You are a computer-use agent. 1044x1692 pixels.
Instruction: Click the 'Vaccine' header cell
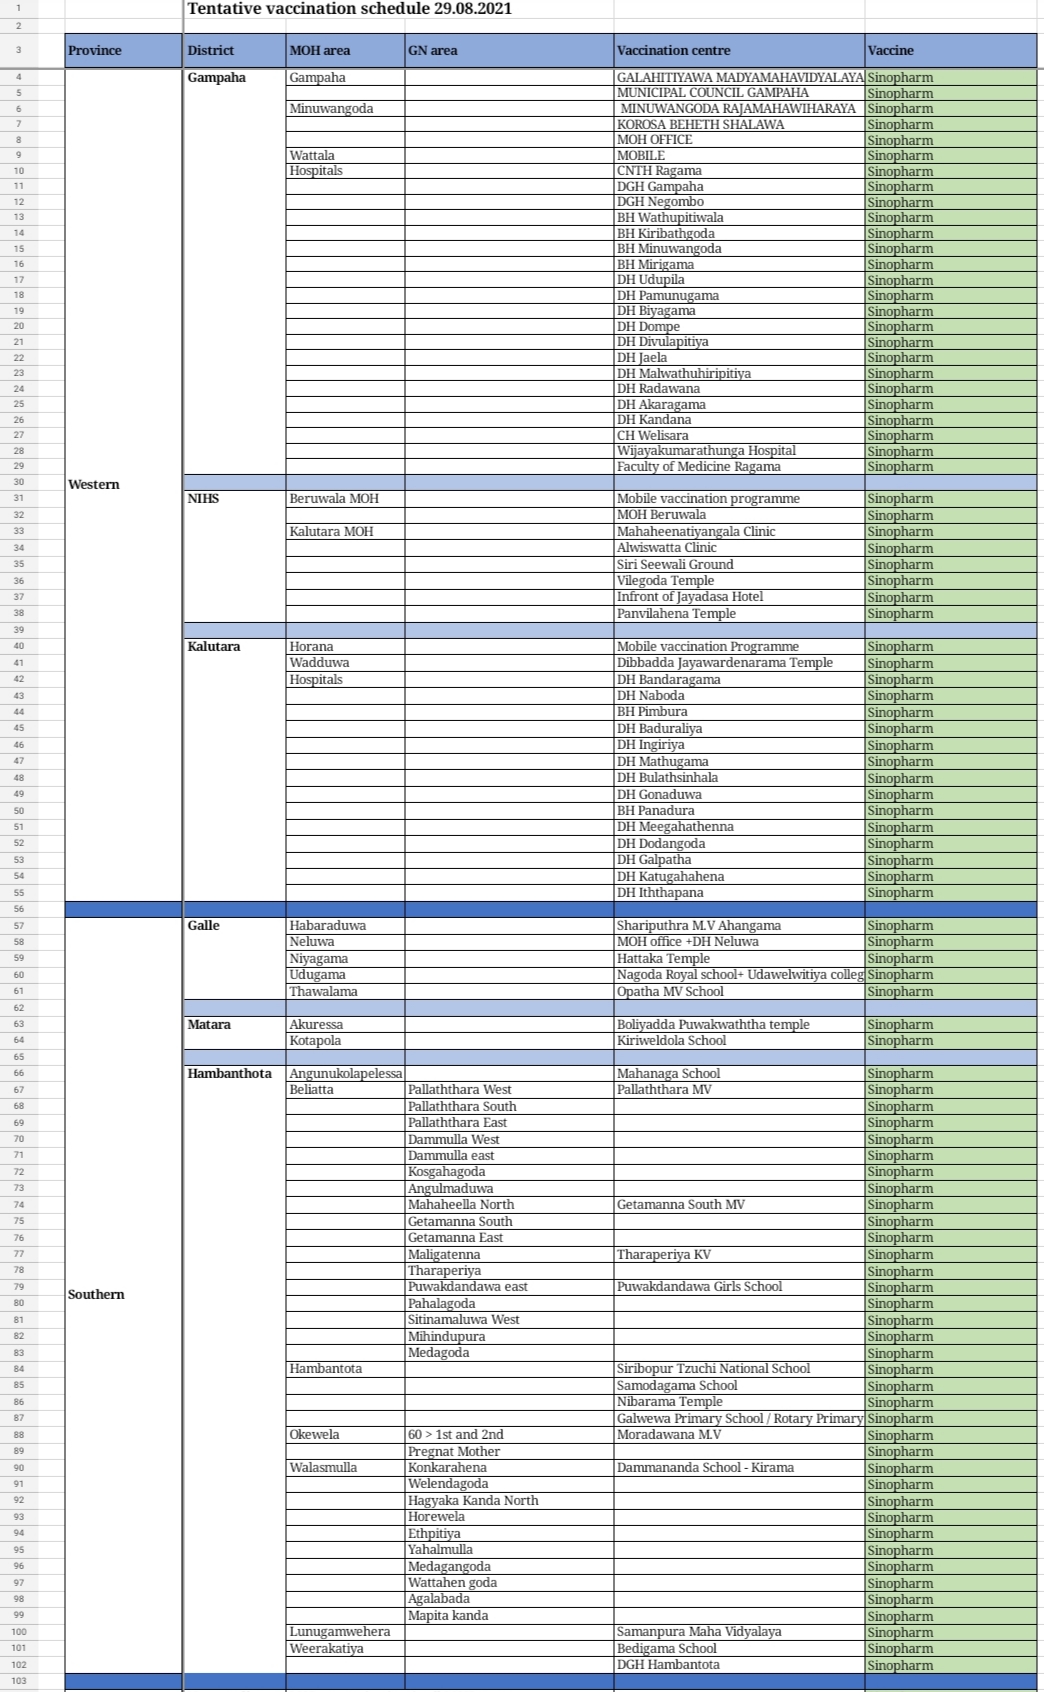(x=951, y=50)
